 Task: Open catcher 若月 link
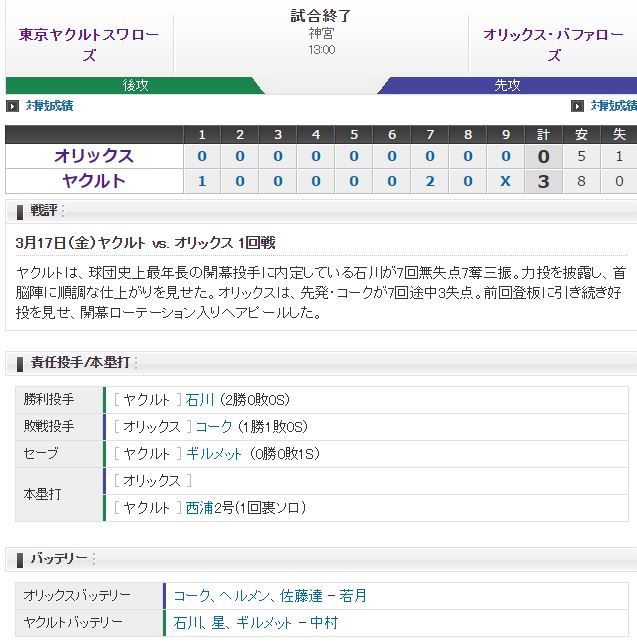[352, 596]
